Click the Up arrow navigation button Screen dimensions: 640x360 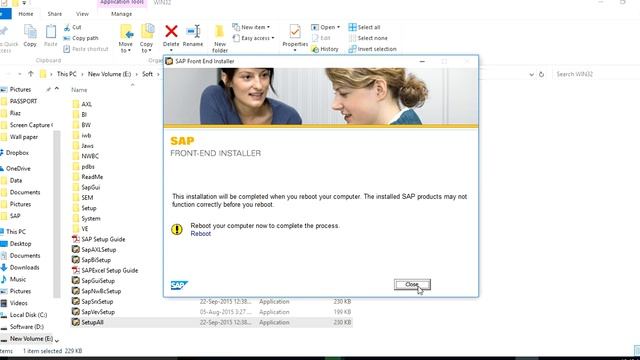point(31,74)
